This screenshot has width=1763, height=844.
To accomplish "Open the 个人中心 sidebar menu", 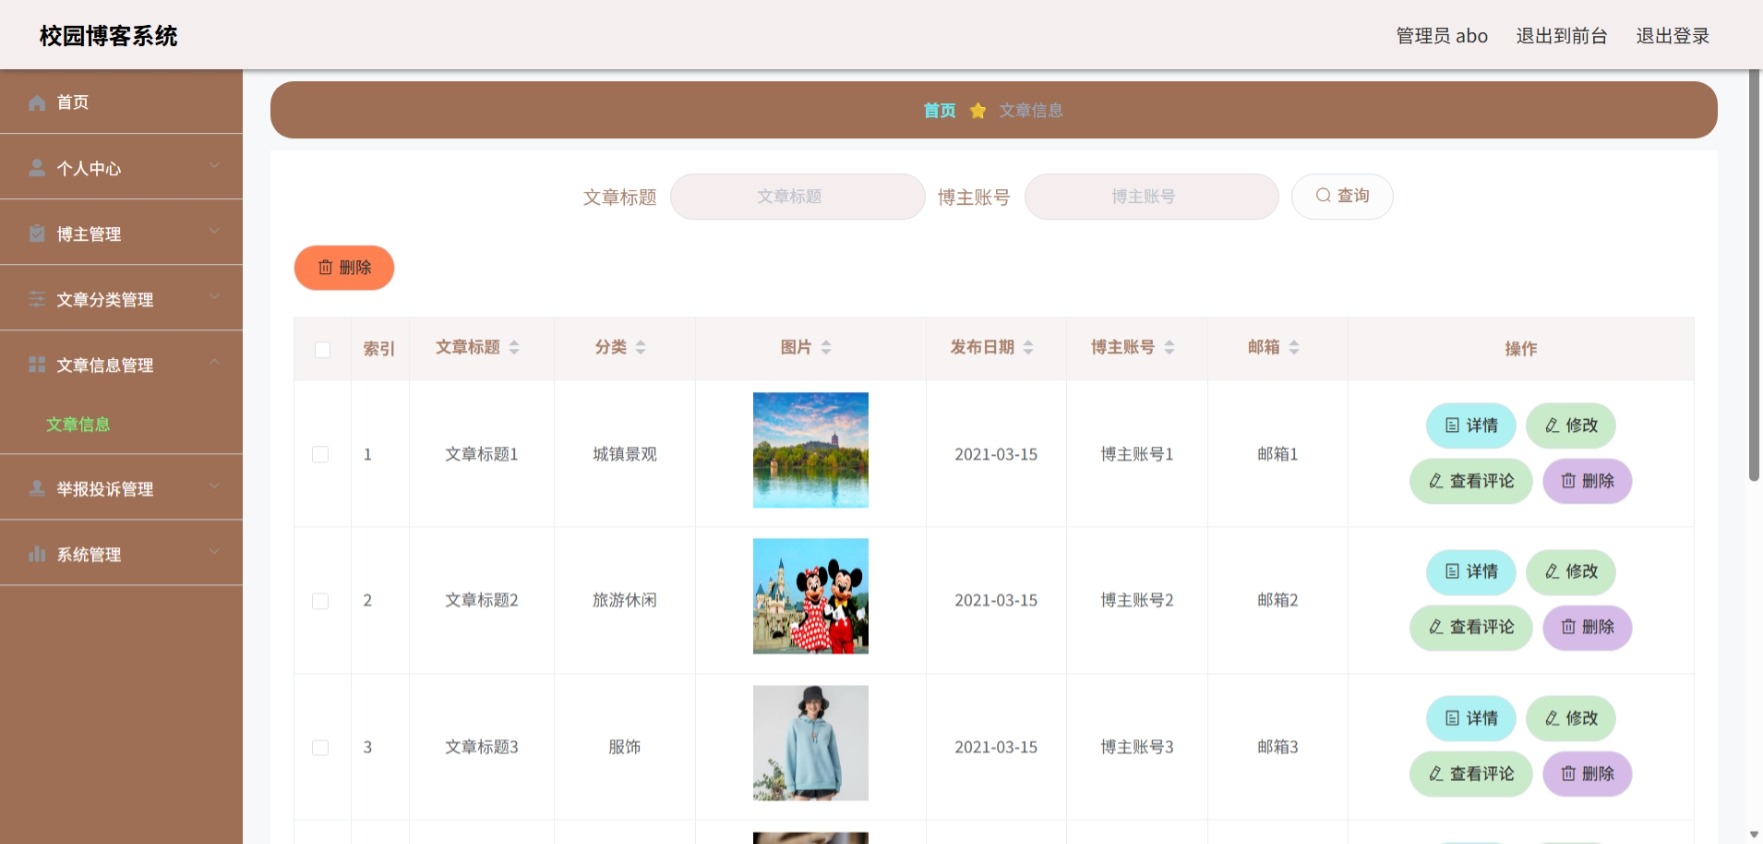I will click(x=121, y=167).
